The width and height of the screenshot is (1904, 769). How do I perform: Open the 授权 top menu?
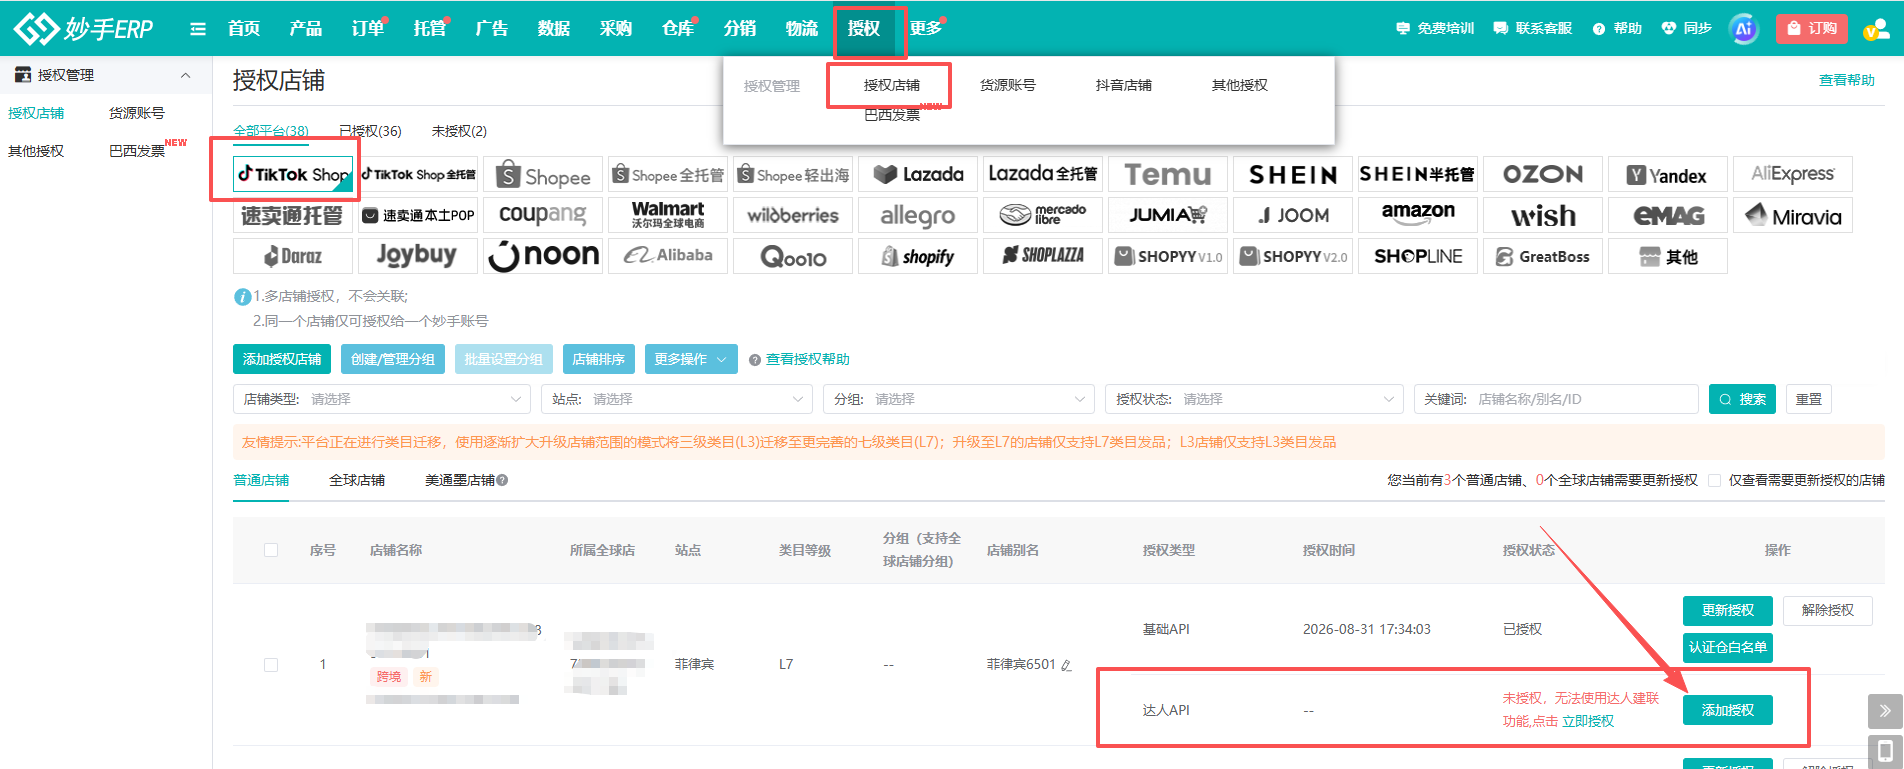click(864, 28)
